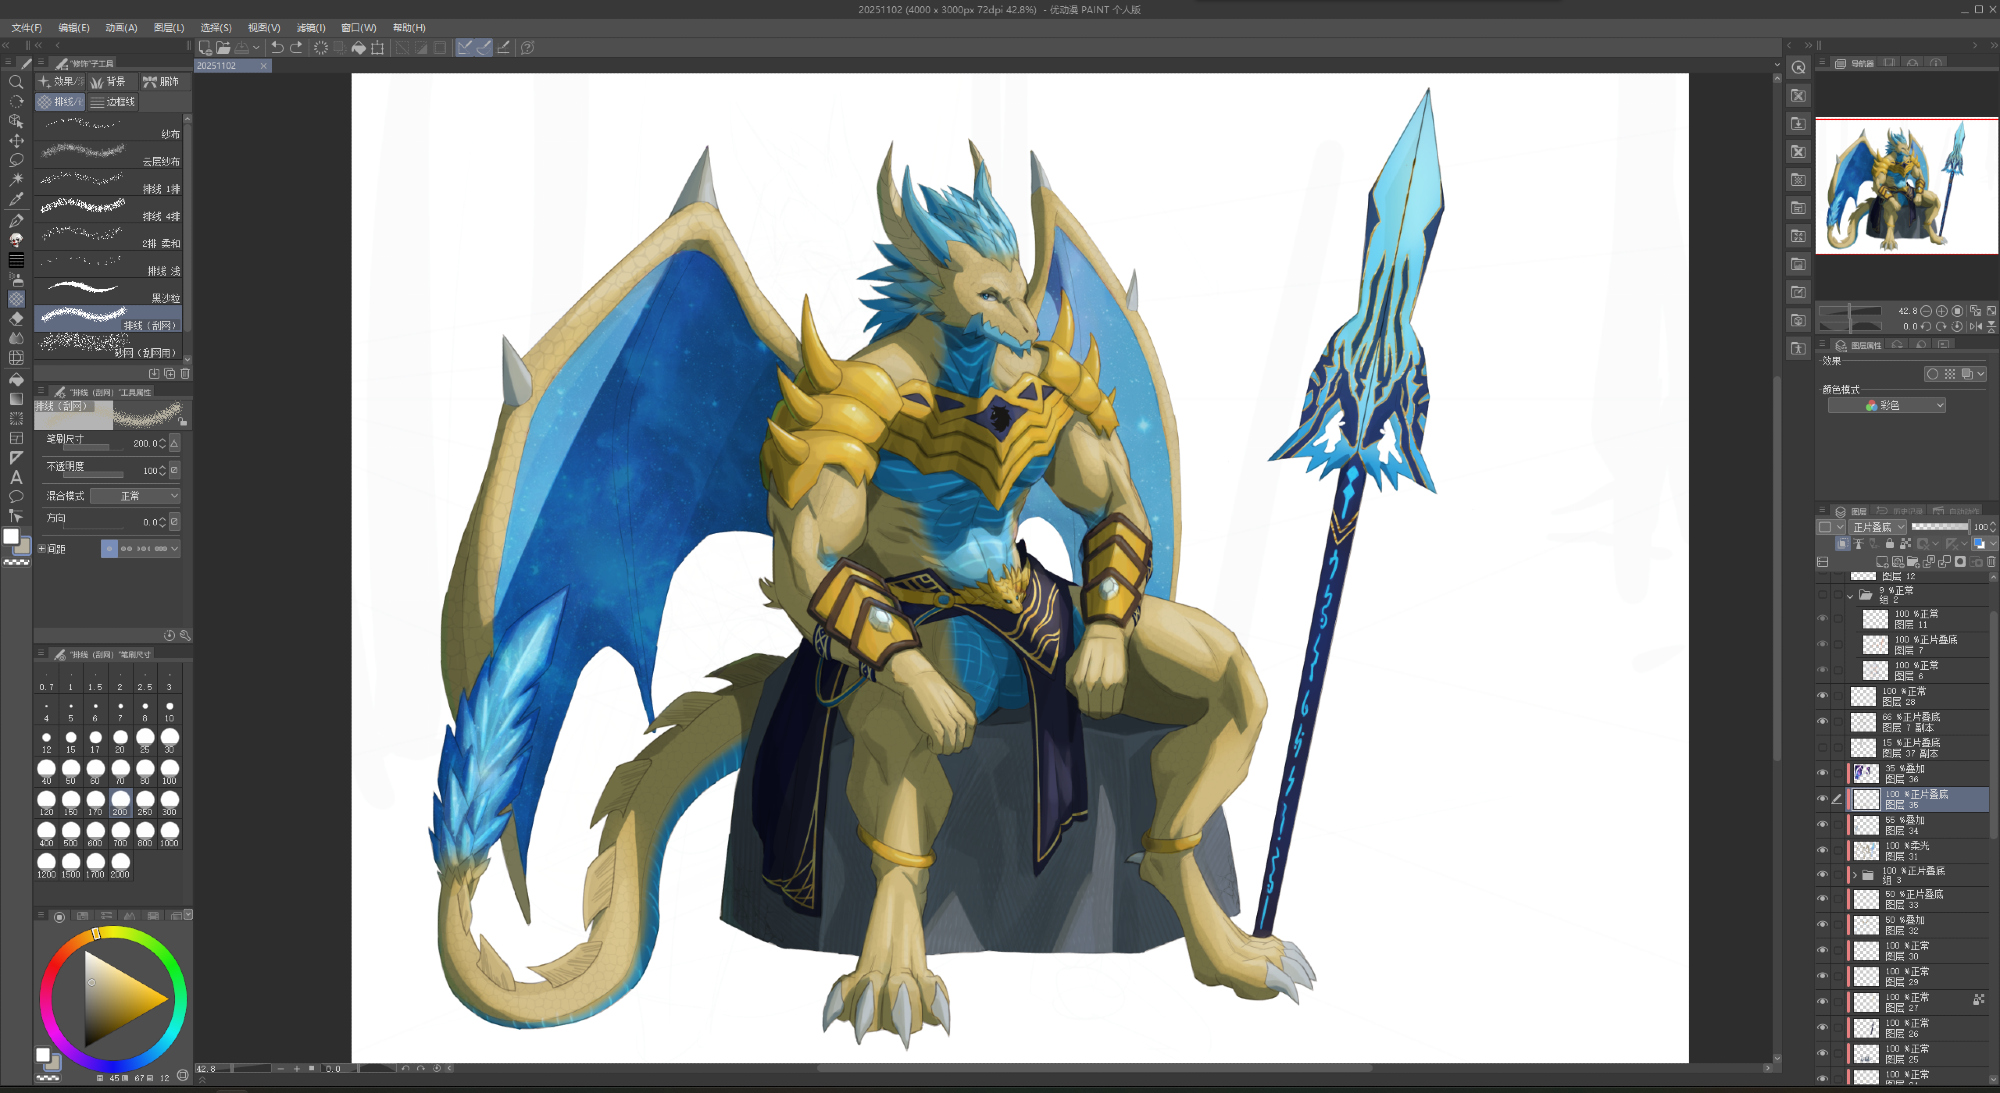Click the lock layer icon
2000x1093 pixels.
pyautogui.click(x=1889, y=544)
